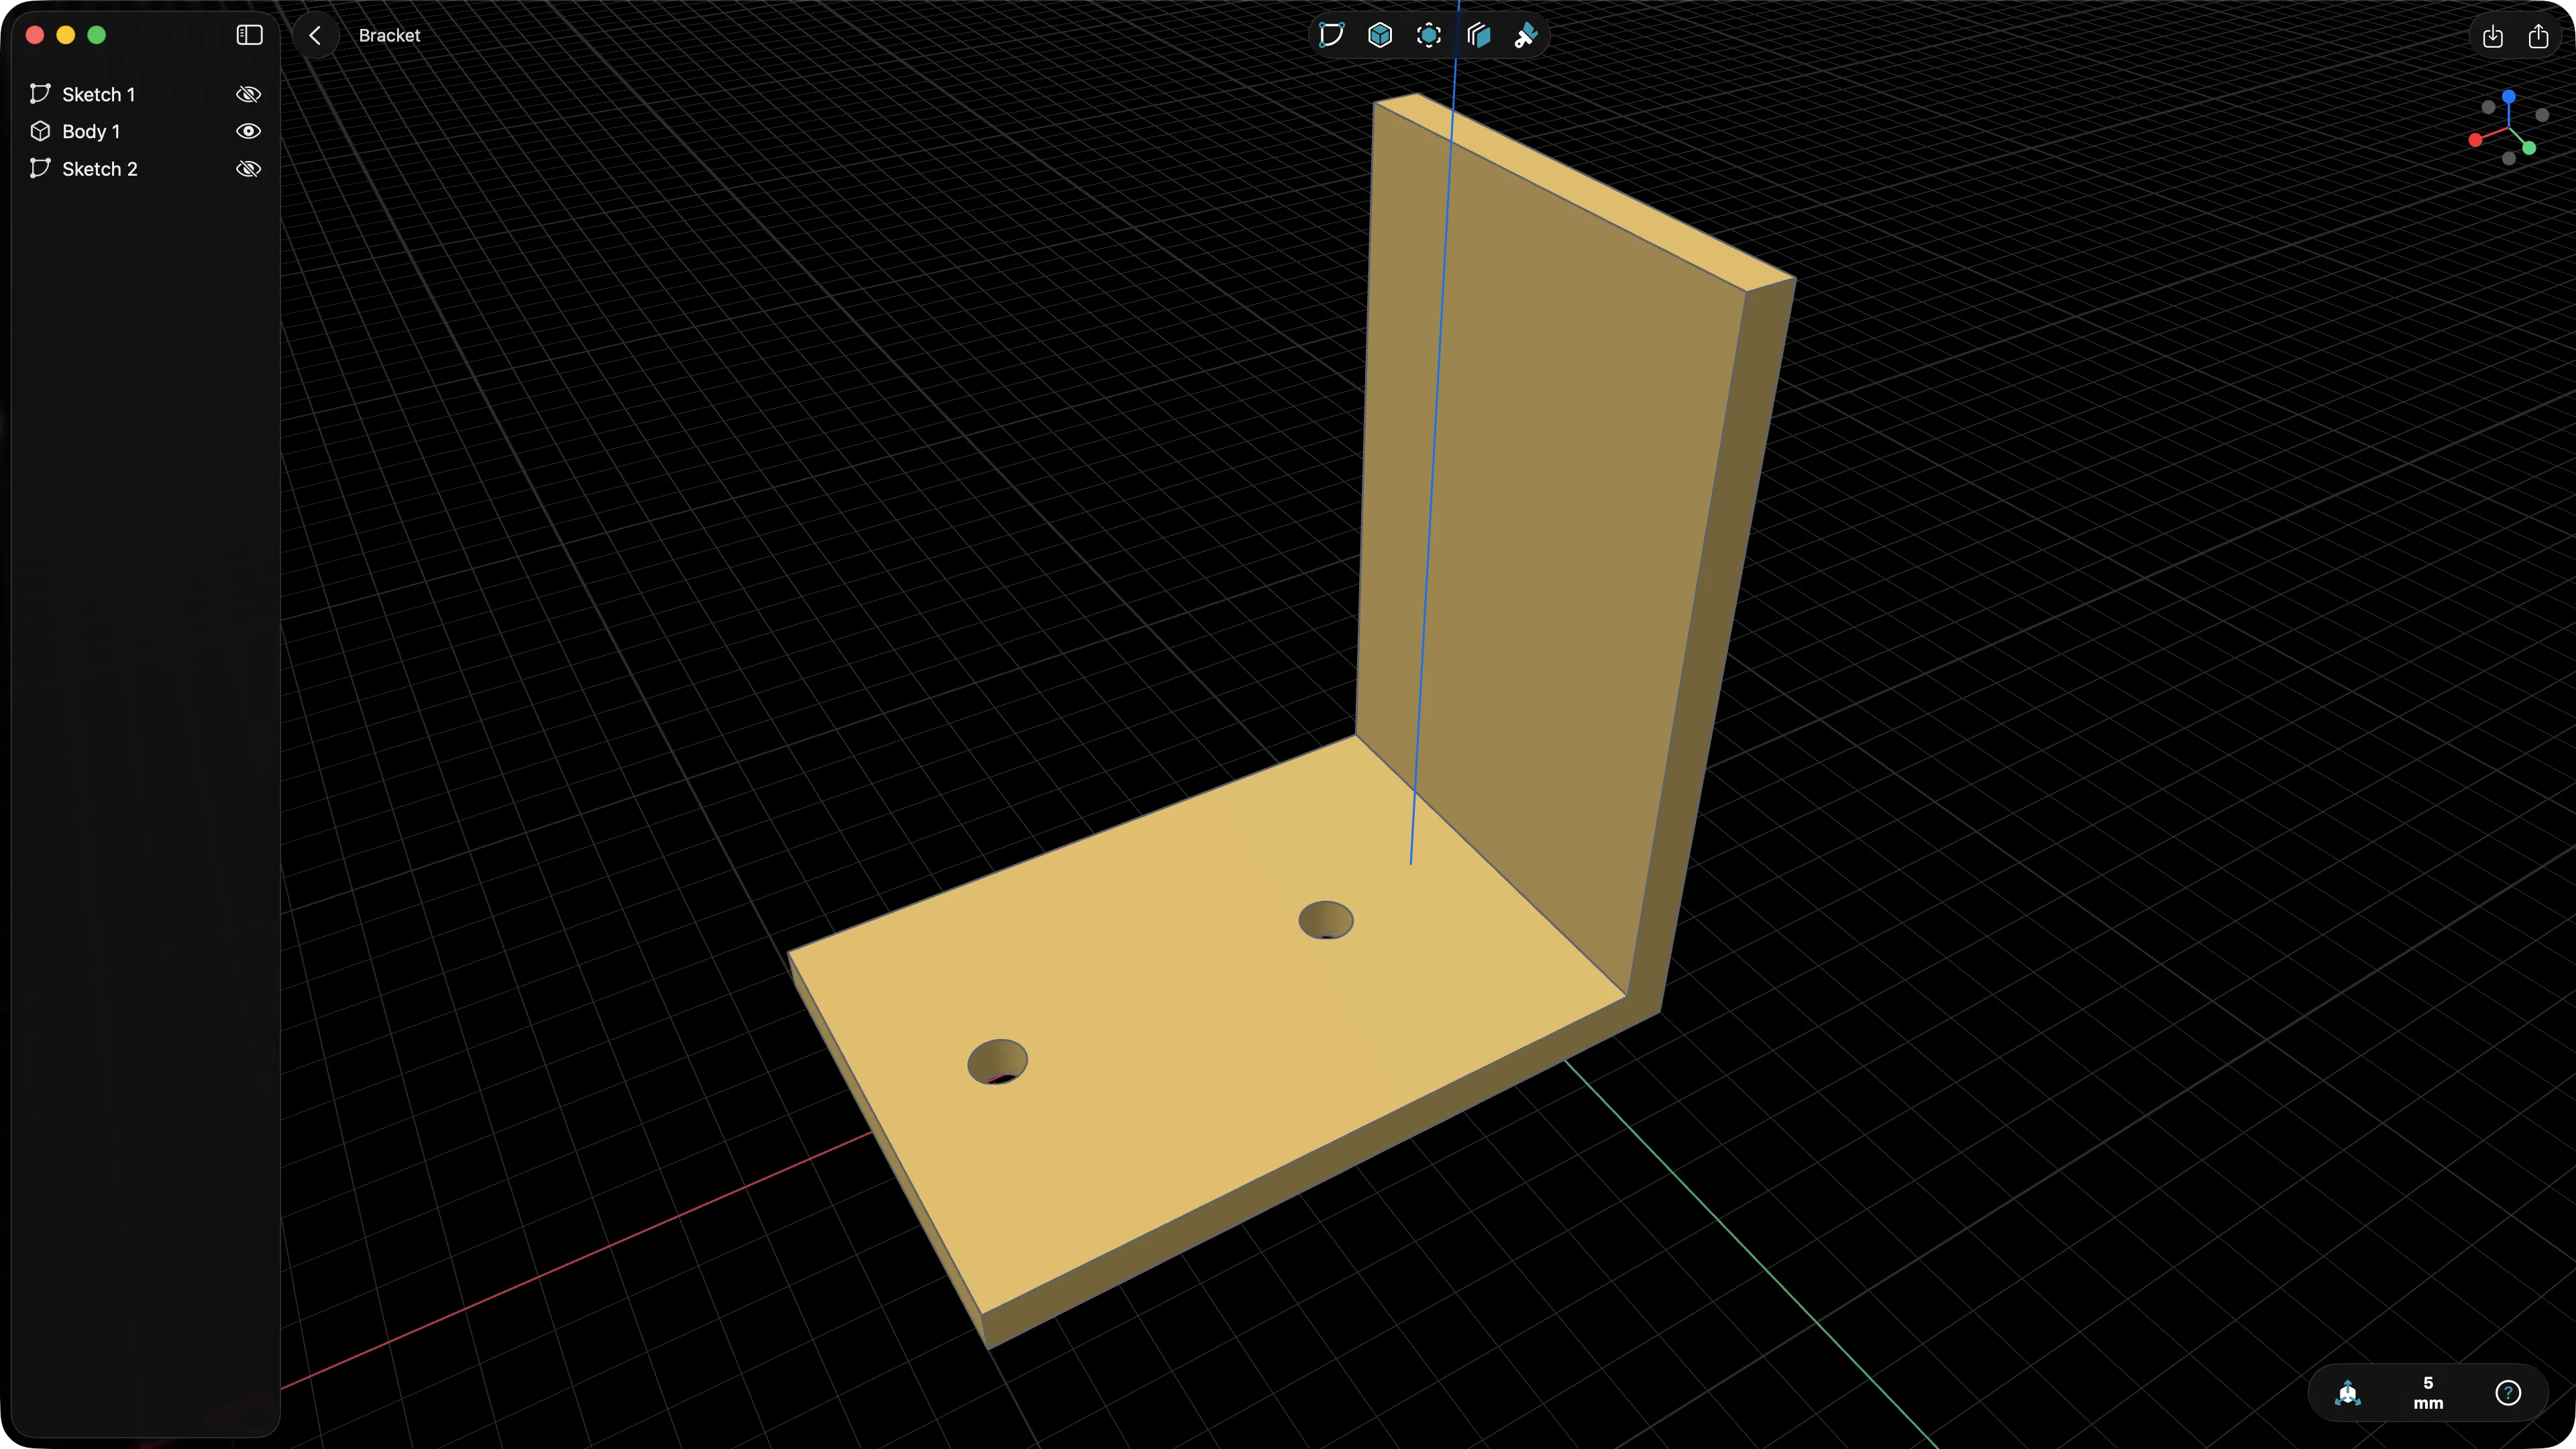The height and width of the screenshot is (1449, 2576).
Task: Click the Bracket document title
Action: pos(389,35)
